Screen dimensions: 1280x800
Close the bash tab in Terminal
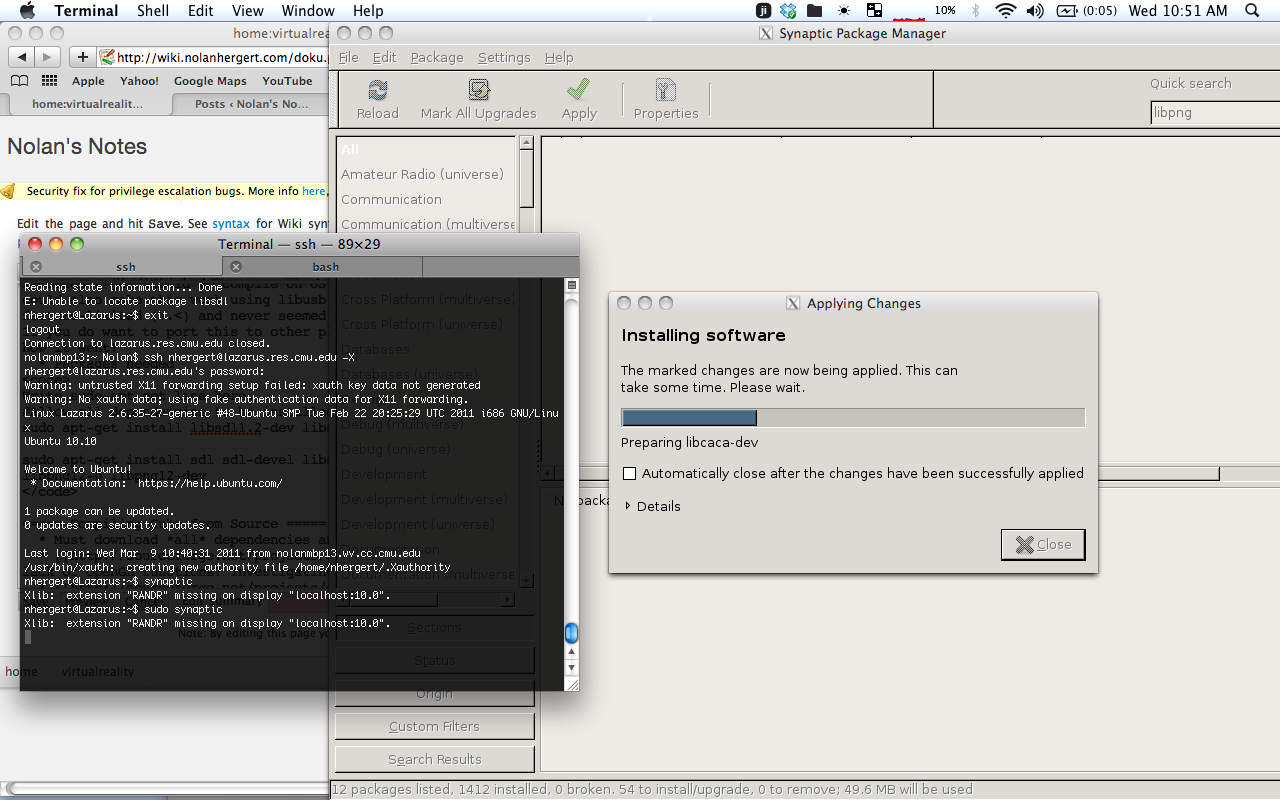point(236,267)
